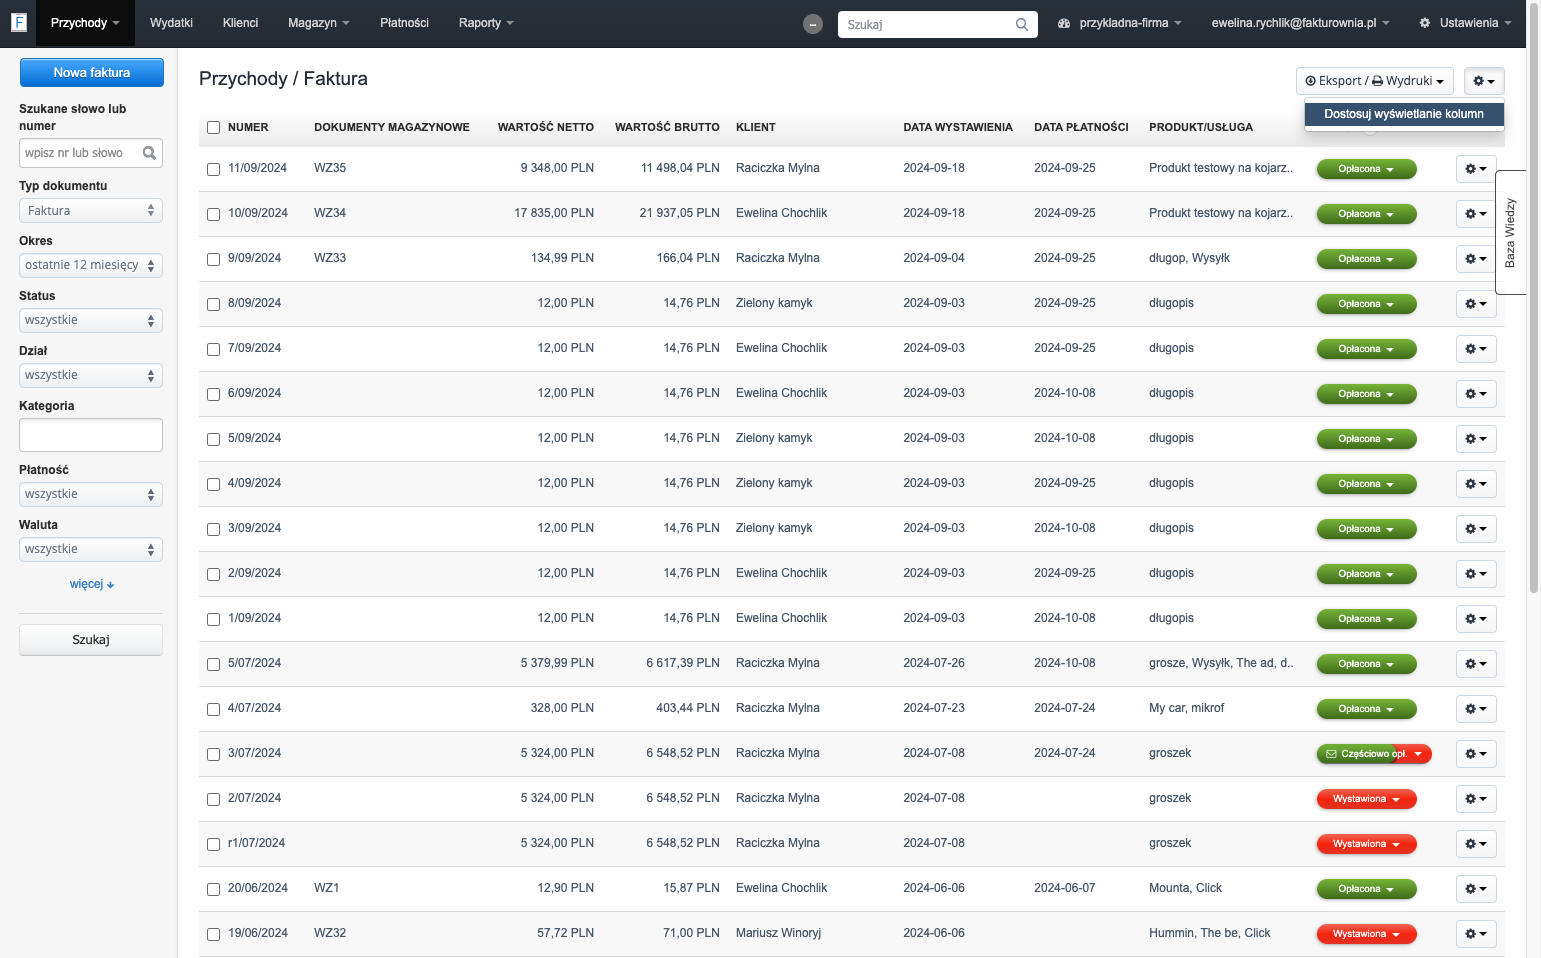Mark the checkbox for invoice 20/06/2024
The height and width of the screenshot is (958, 1541).
point(213,889)
